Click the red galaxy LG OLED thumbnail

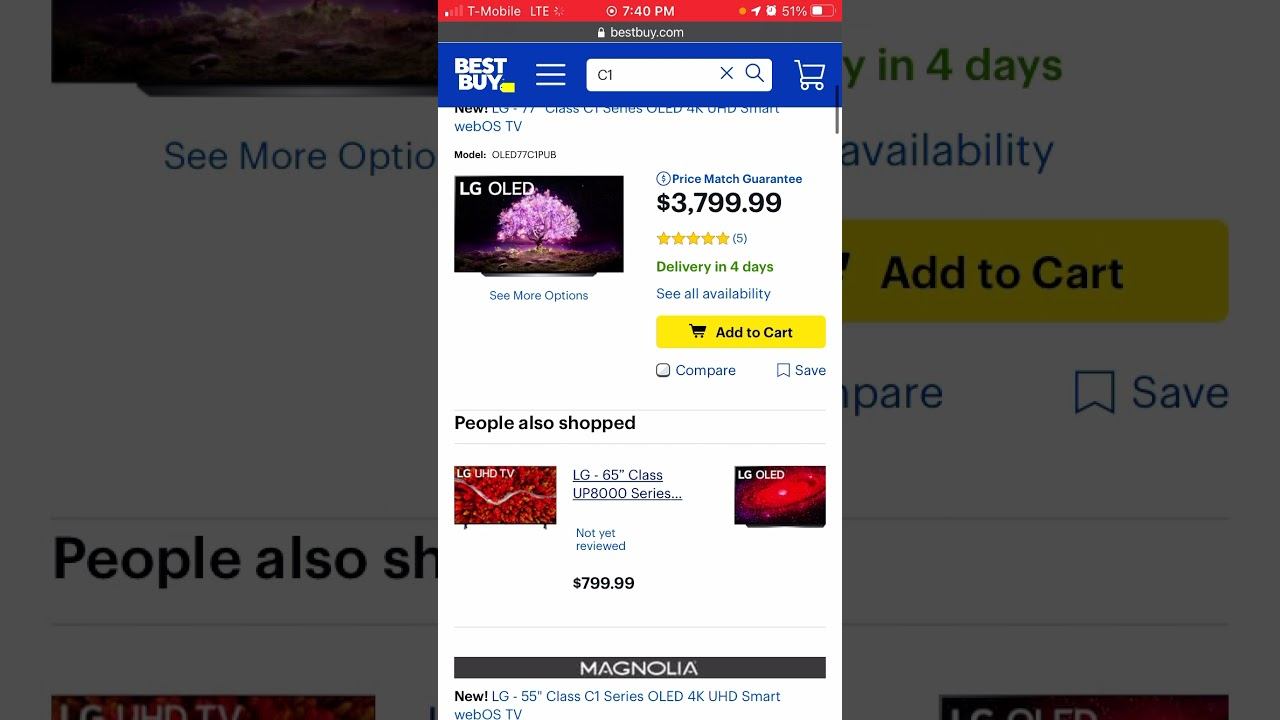click(x=780, y=497)
